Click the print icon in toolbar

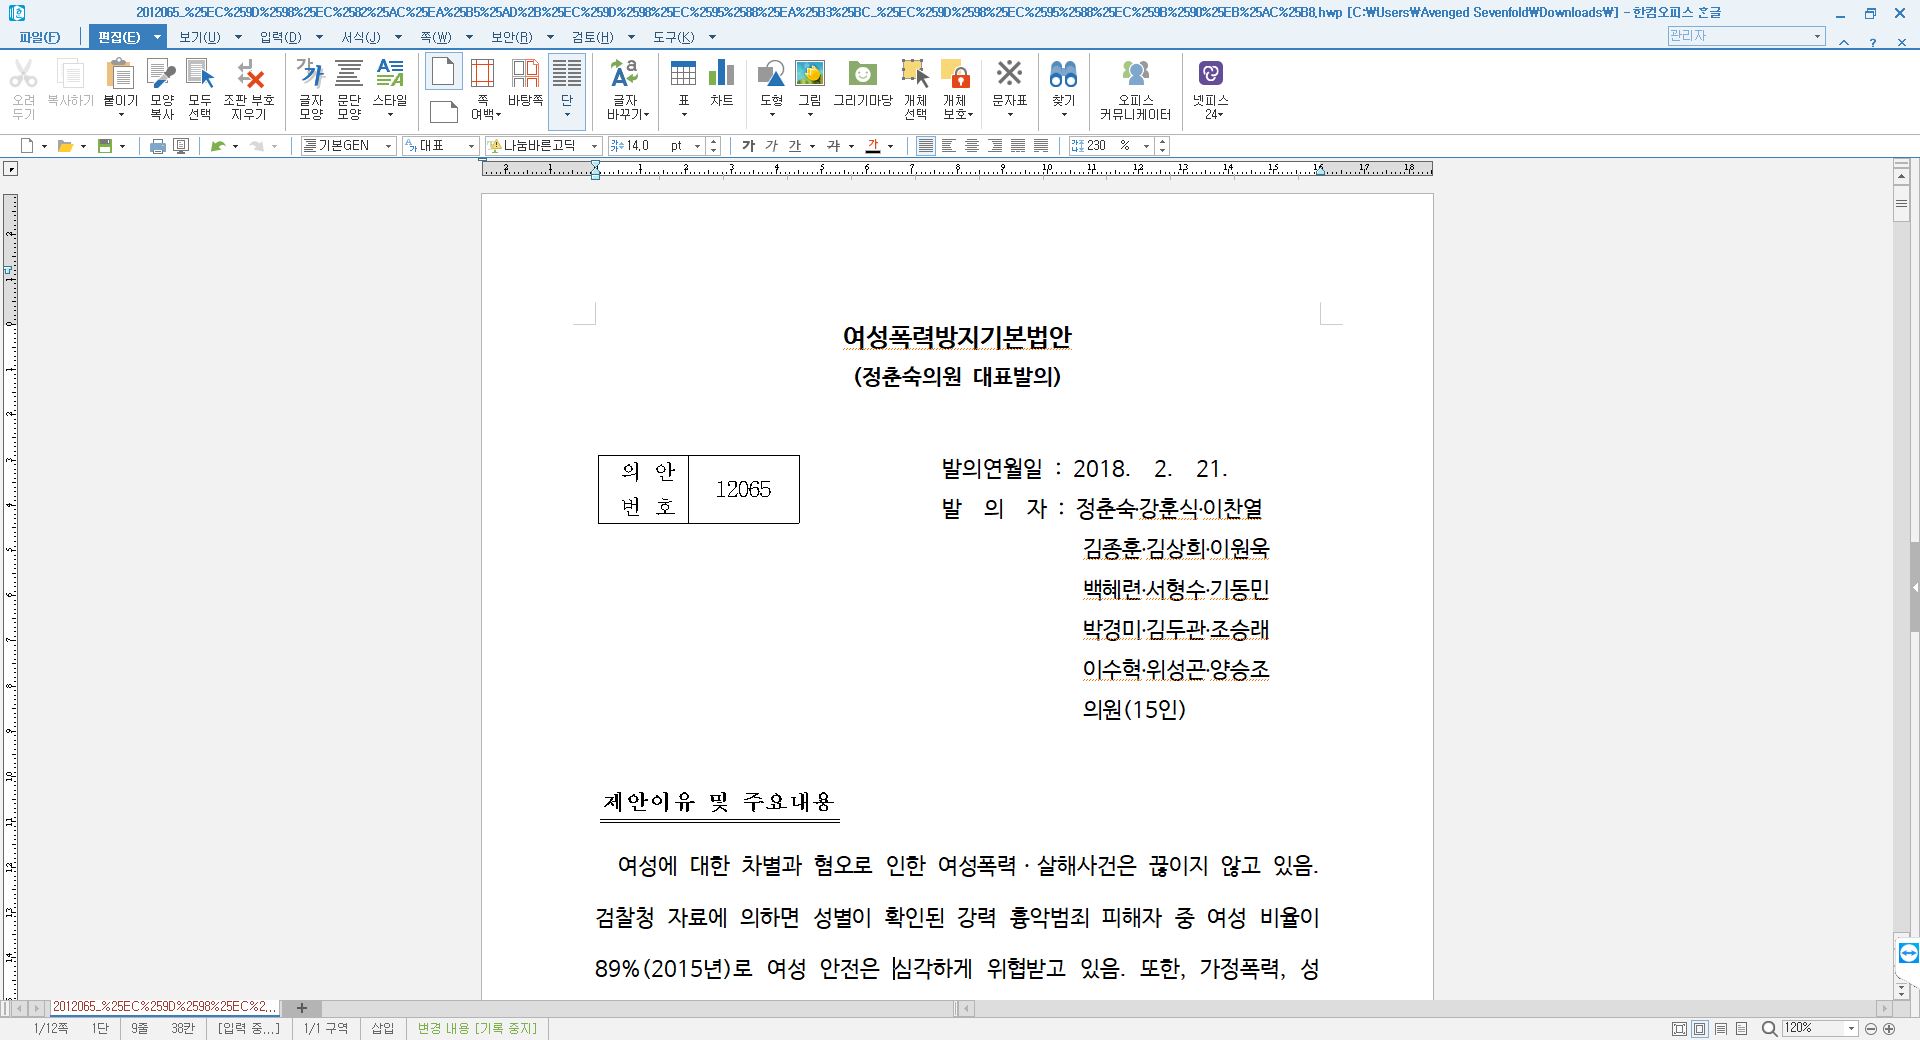pyautogui.click(x=157, y=146)
